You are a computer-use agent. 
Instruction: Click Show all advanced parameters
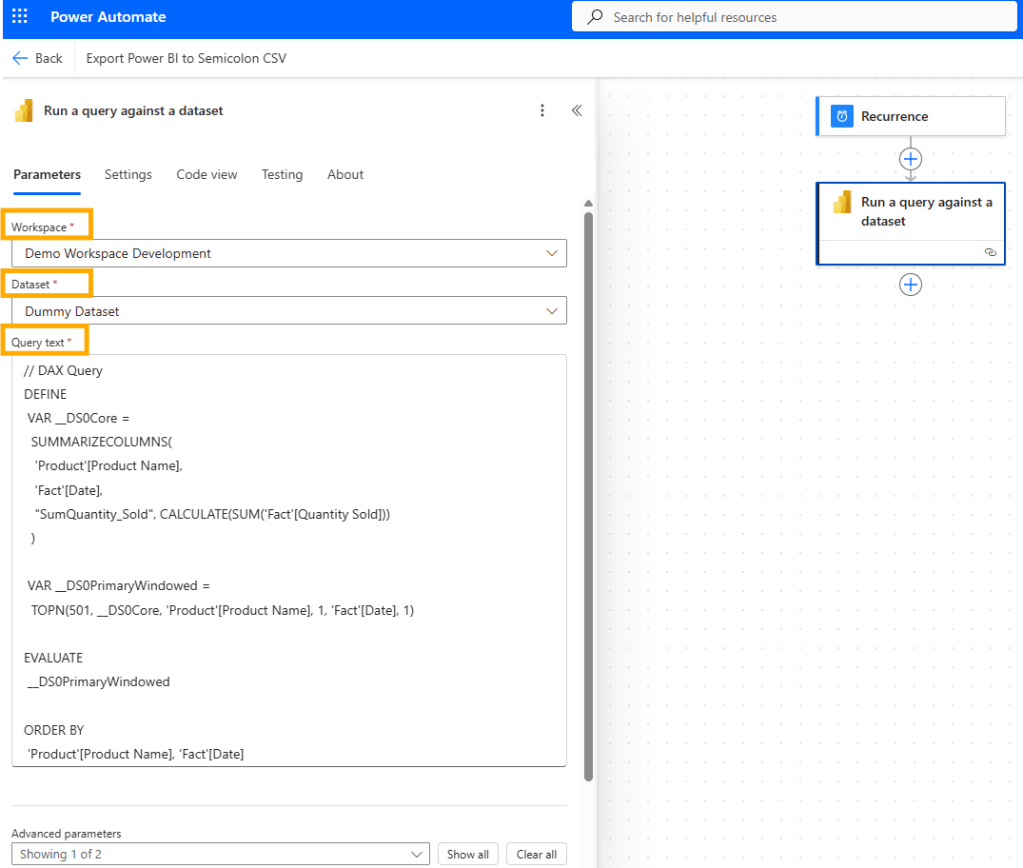[x=467, y=853]
